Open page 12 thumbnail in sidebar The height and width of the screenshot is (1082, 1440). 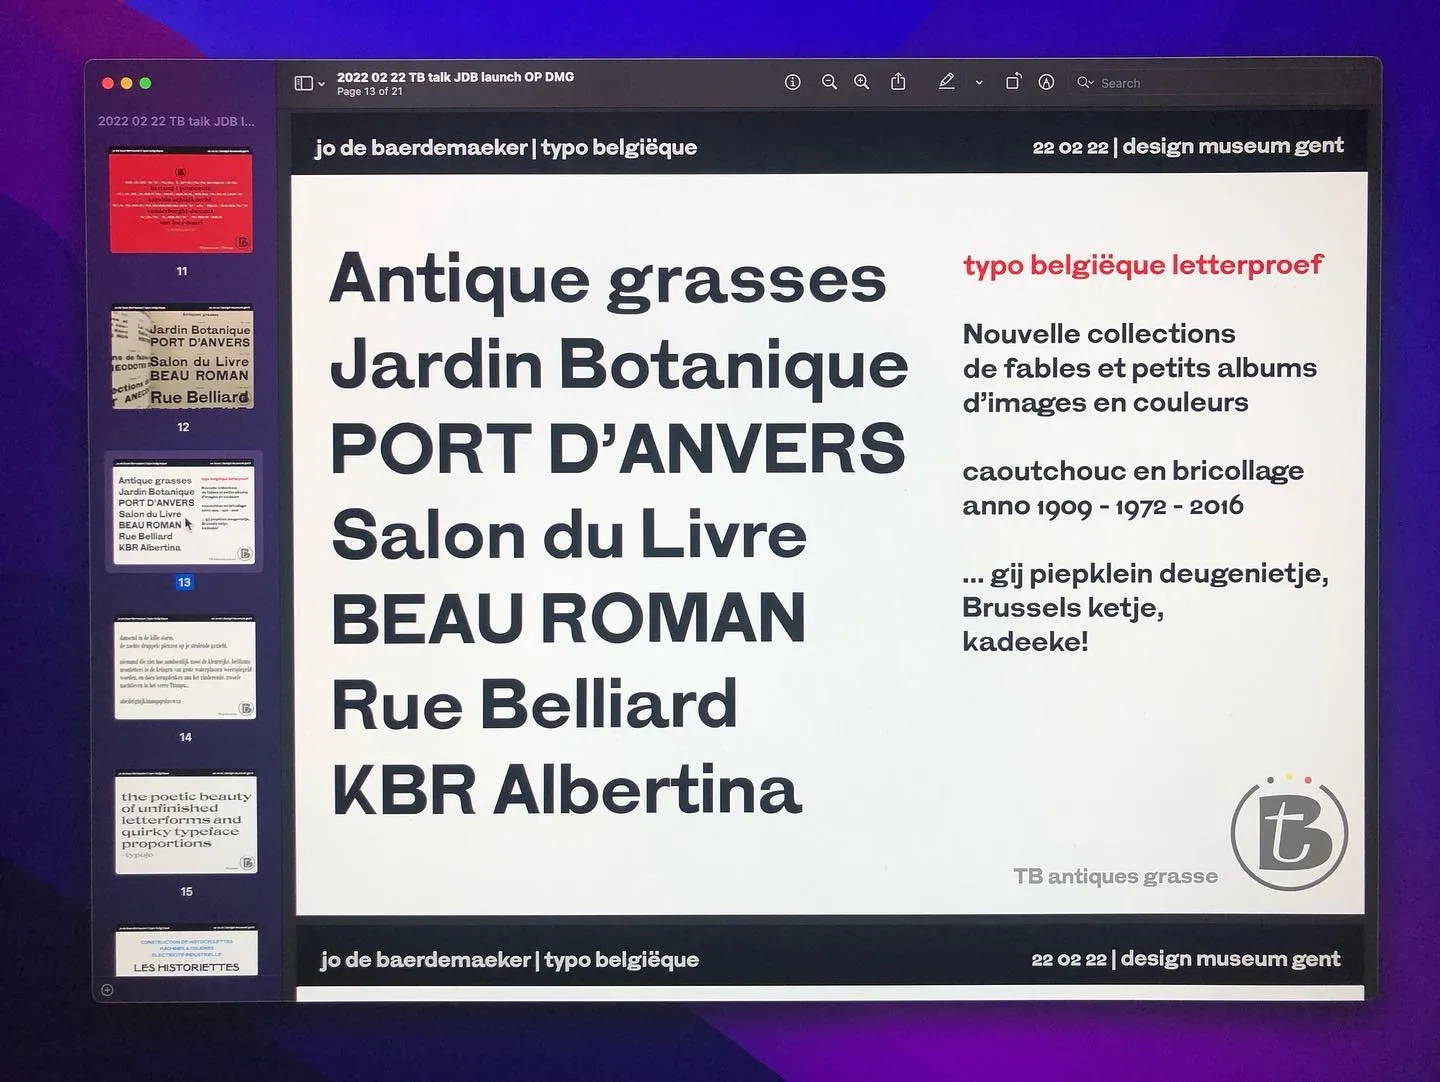point(182,358)
